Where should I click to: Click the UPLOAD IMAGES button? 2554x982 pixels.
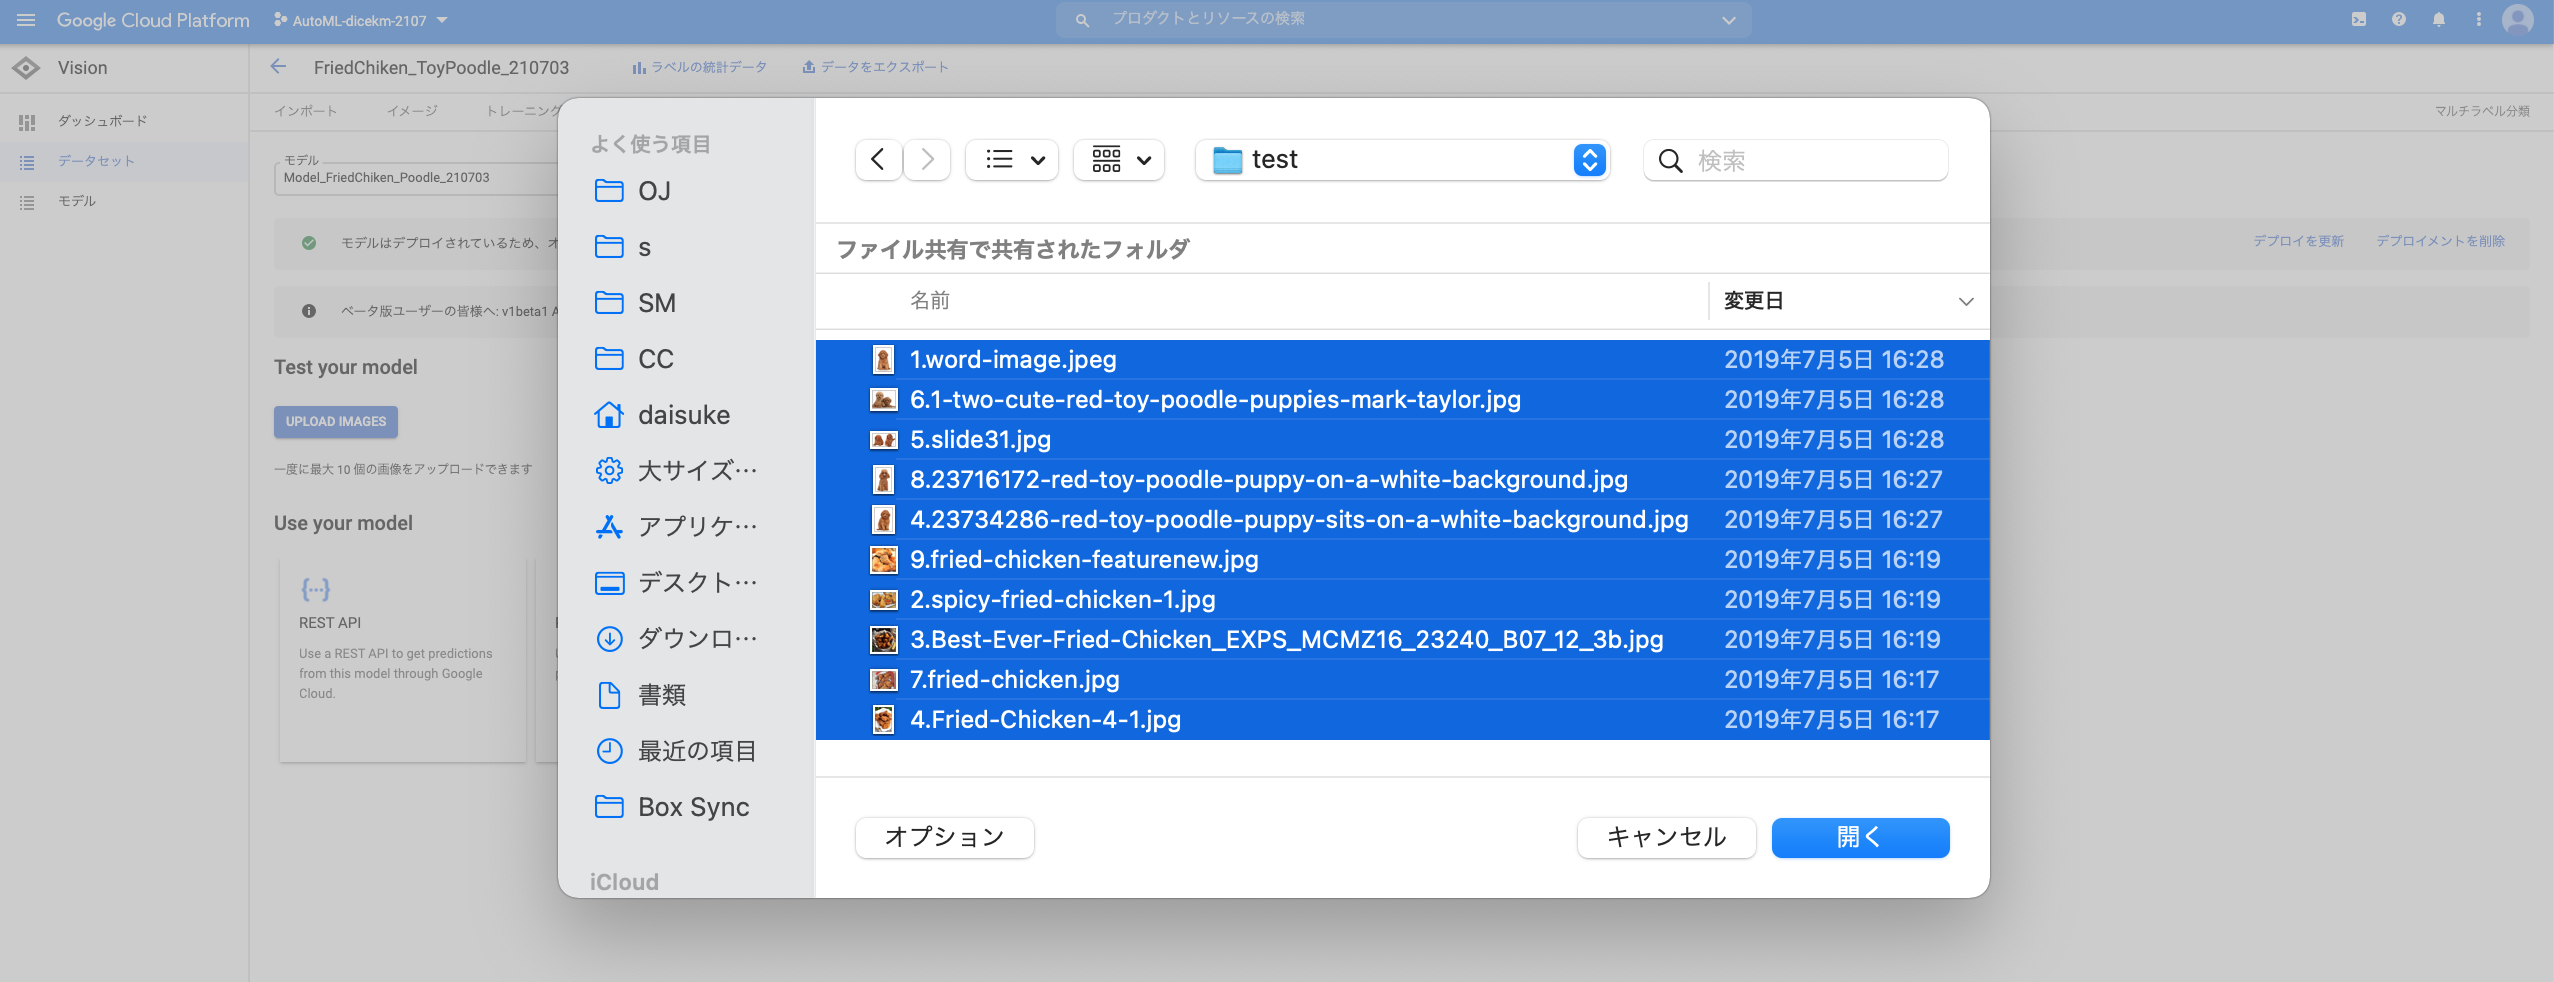point(336,422)
